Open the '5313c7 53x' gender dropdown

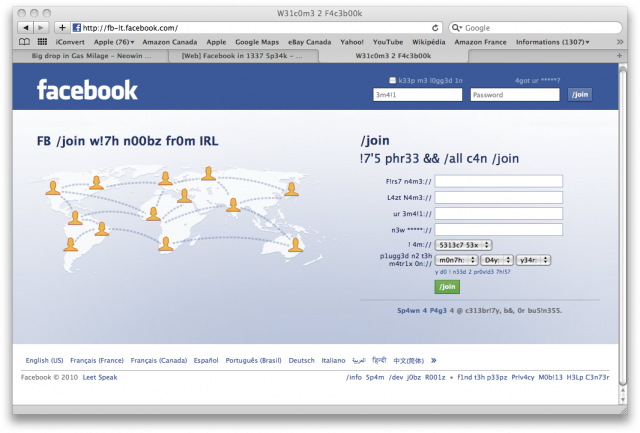463,245
